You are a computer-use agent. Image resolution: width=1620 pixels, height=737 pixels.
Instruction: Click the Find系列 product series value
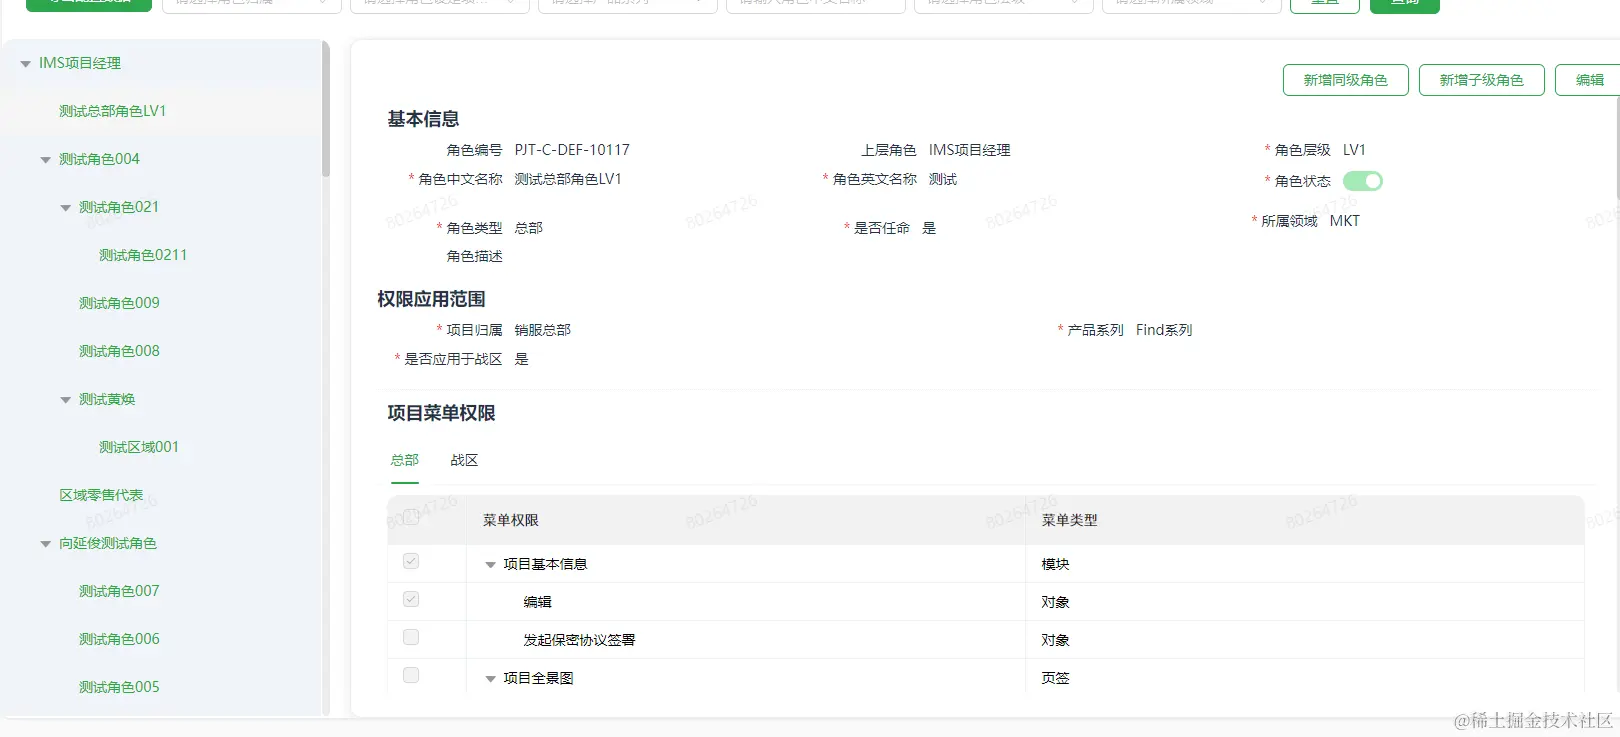(x=1164, y=330)
